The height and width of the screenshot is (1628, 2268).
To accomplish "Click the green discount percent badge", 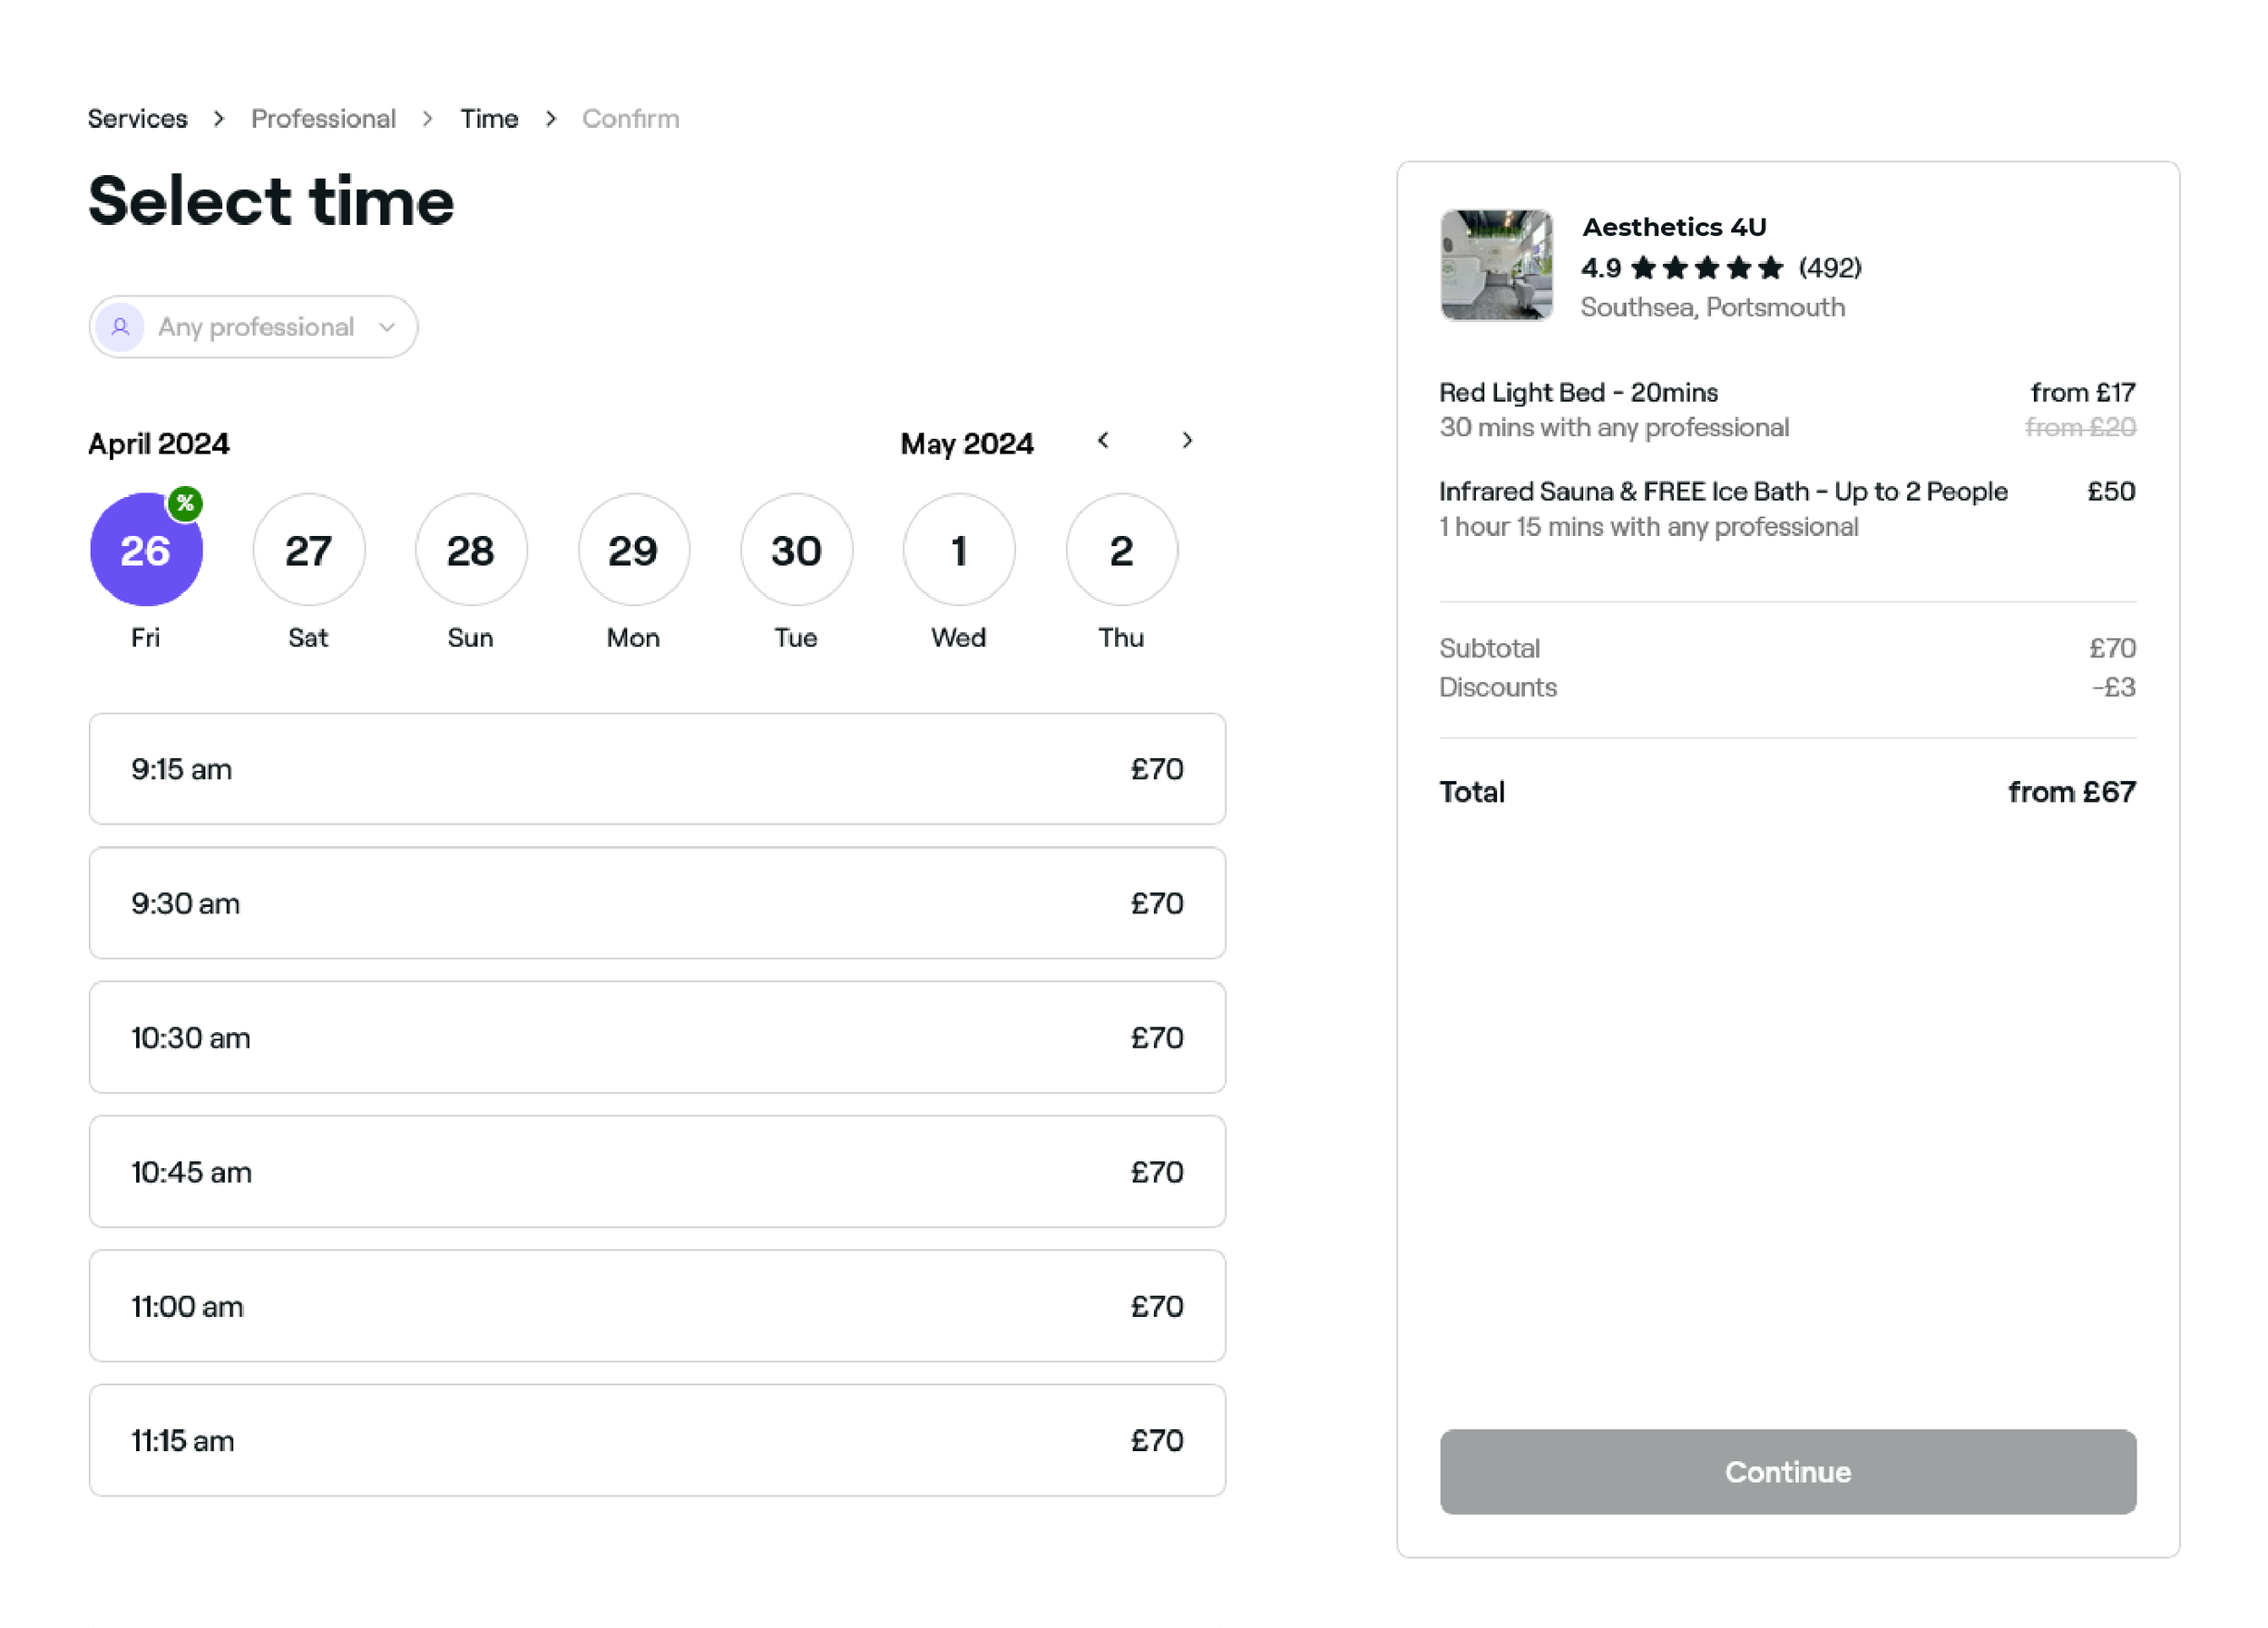I will click(x=185, y=503).
